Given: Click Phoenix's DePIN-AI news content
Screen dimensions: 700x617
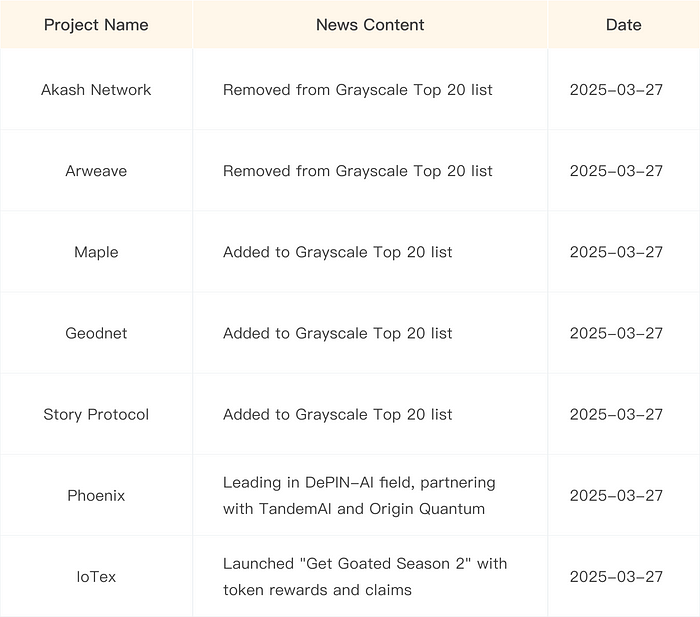Looking at the screenshot, I should tap(359, 495).
